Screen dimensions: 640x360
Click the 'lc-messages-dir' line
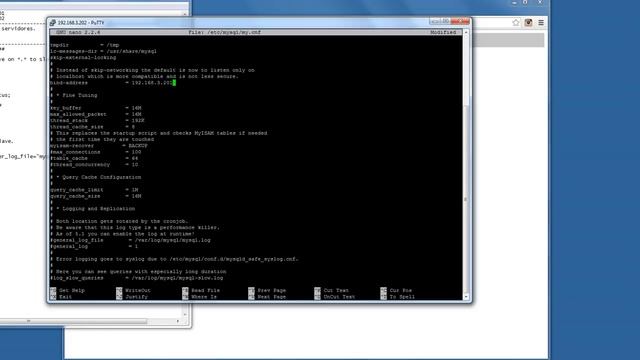click(103, 51)
